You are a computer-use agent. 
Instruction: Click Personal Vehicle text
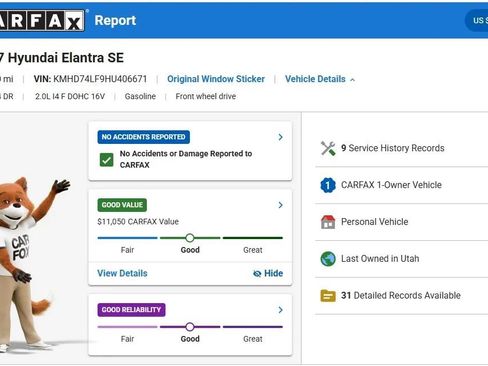[x=375, y=222]
